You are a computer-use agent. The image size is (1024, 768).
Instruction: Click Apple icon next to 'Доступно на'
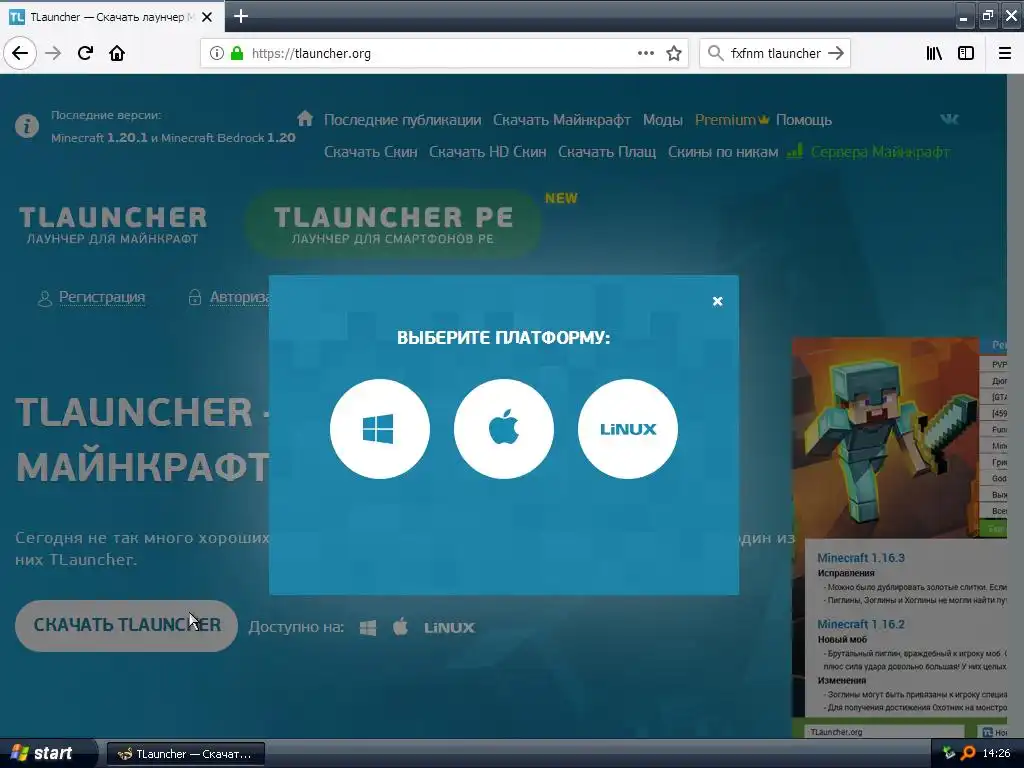click(400, 627)
